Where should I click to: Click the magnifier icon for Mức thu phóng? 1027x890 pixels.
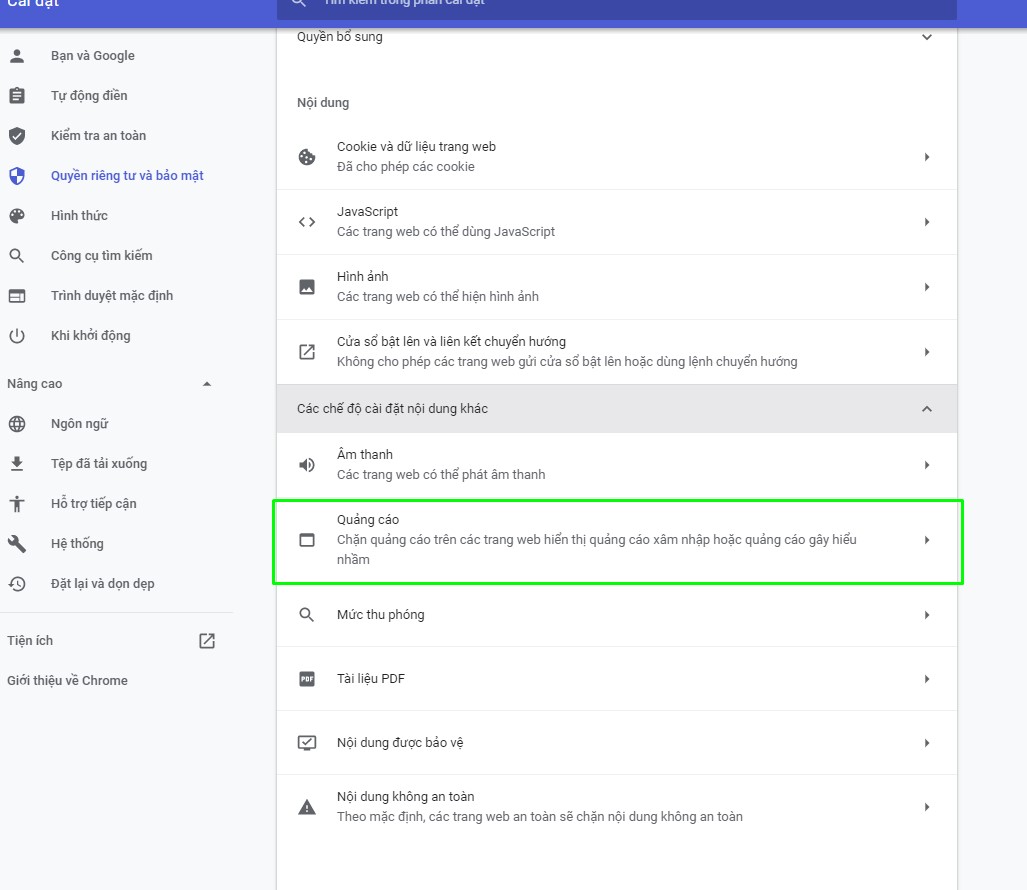point(307,615)
